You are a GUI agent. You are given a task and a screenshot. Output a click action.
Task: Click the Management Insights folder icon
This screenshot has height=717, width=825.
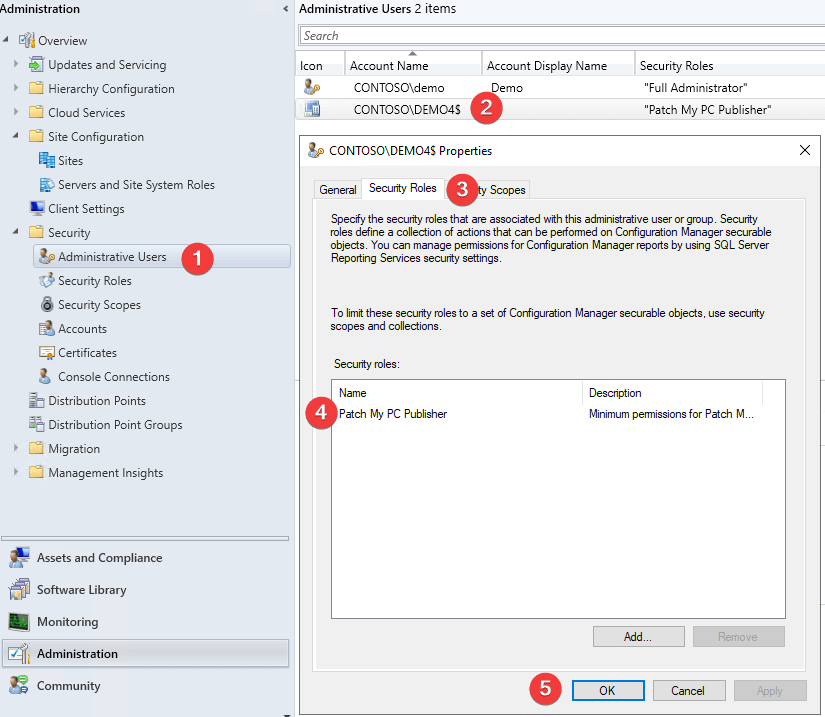click(x=36, y=472)
